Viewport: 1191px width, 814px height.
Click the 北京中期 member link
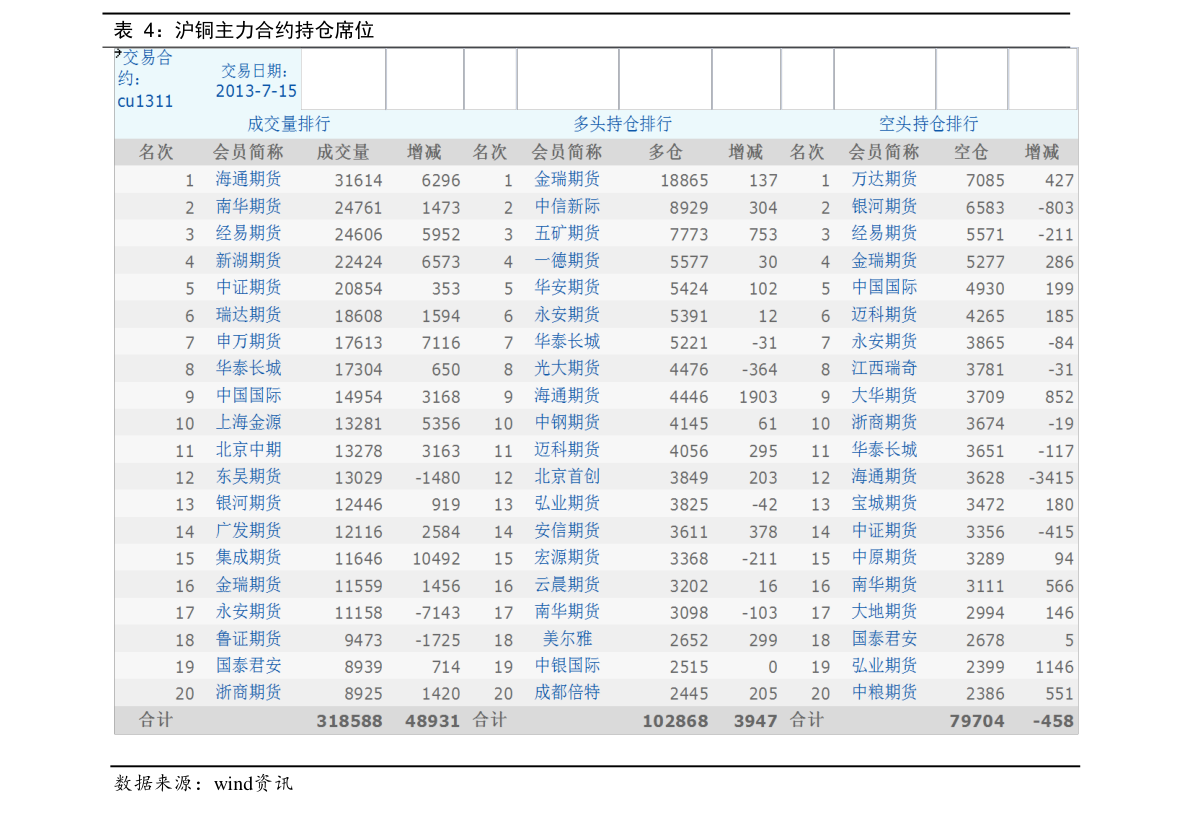coord(248,450)
